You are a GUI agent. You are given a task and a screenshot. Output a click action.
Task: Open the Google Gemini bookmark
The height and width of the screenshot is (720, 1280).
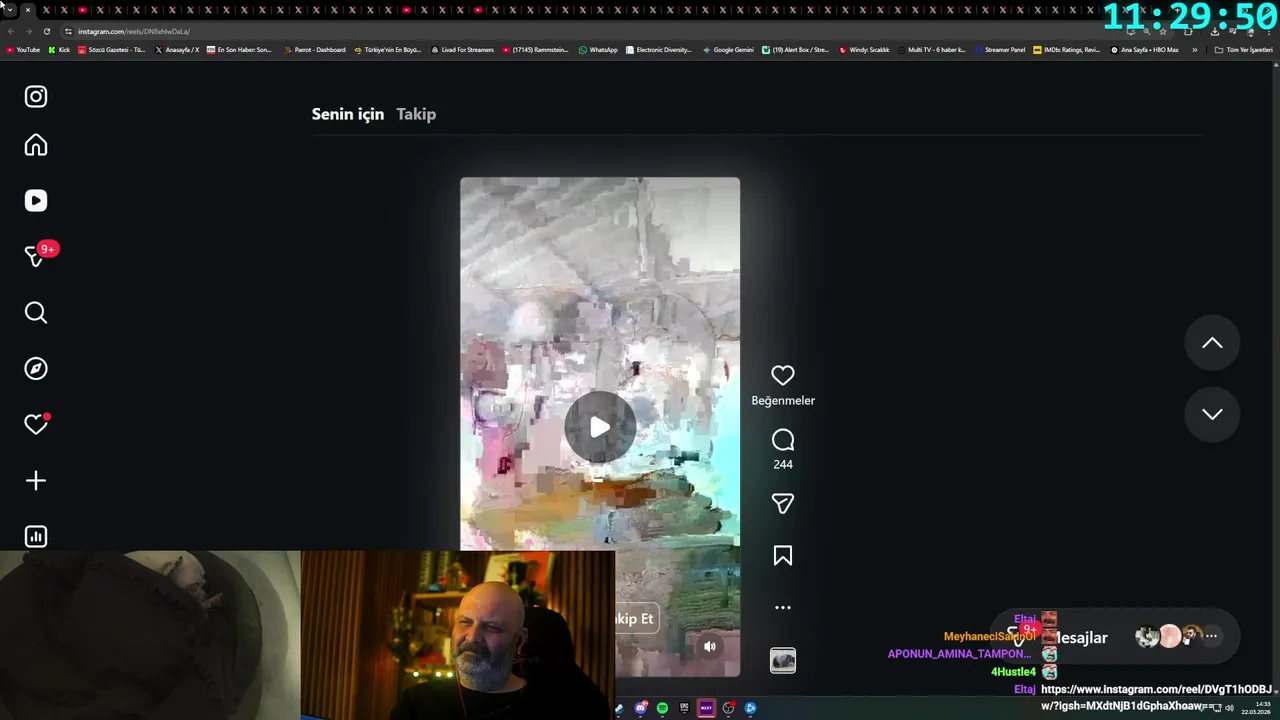click(x=728, y=50)
